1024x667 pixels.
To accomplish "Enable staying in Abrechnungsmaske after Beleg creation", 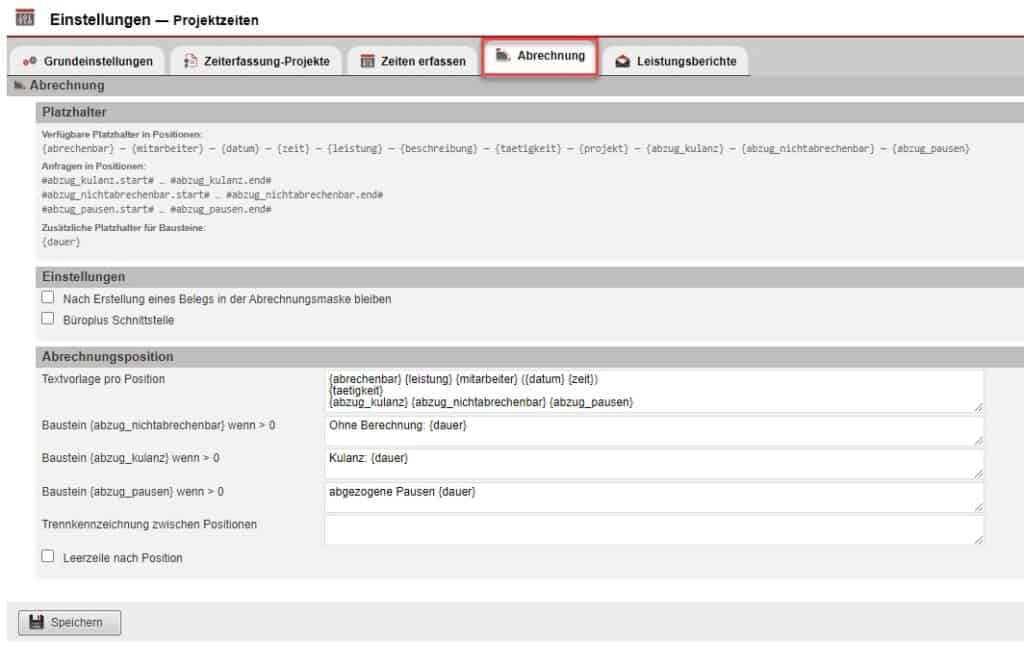I will click(47, 297).
